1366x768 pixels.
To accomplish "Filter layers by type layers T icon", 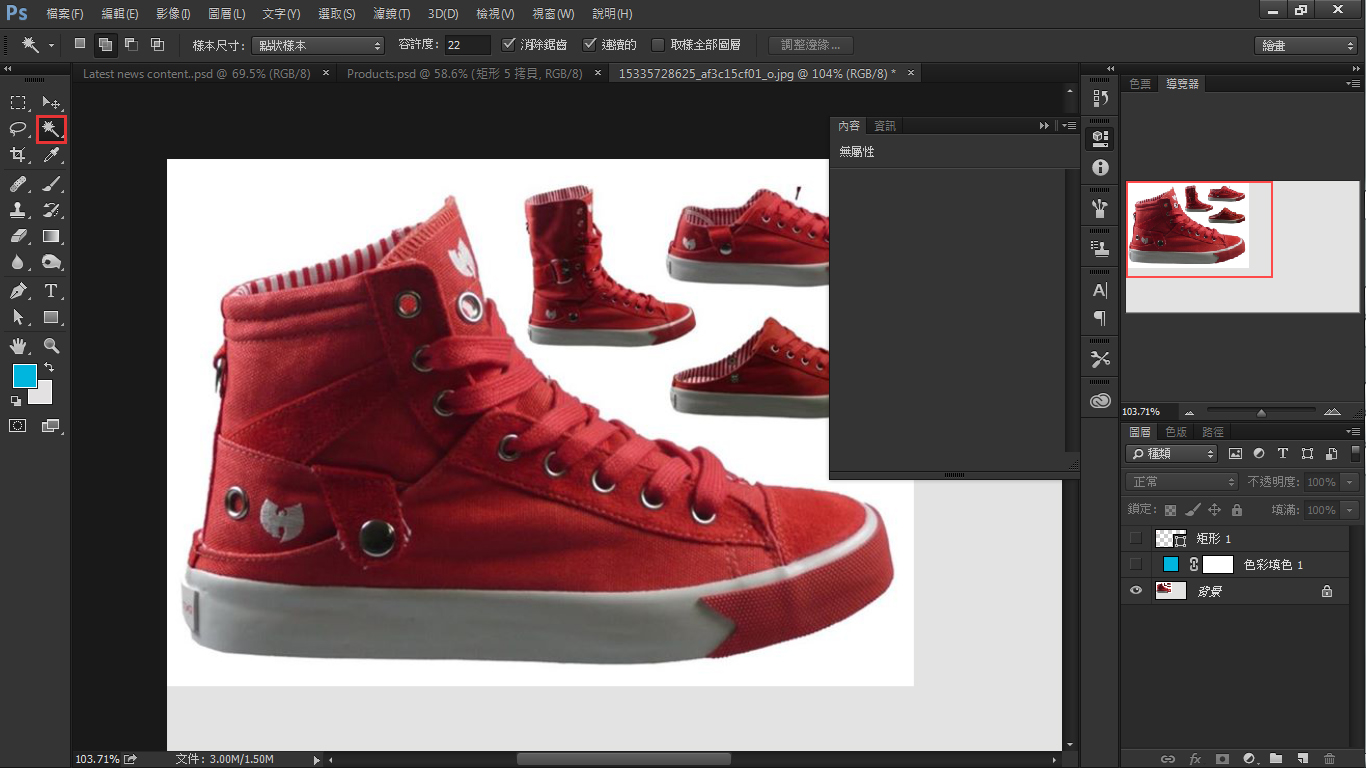I will click(x=1283, y=454).
